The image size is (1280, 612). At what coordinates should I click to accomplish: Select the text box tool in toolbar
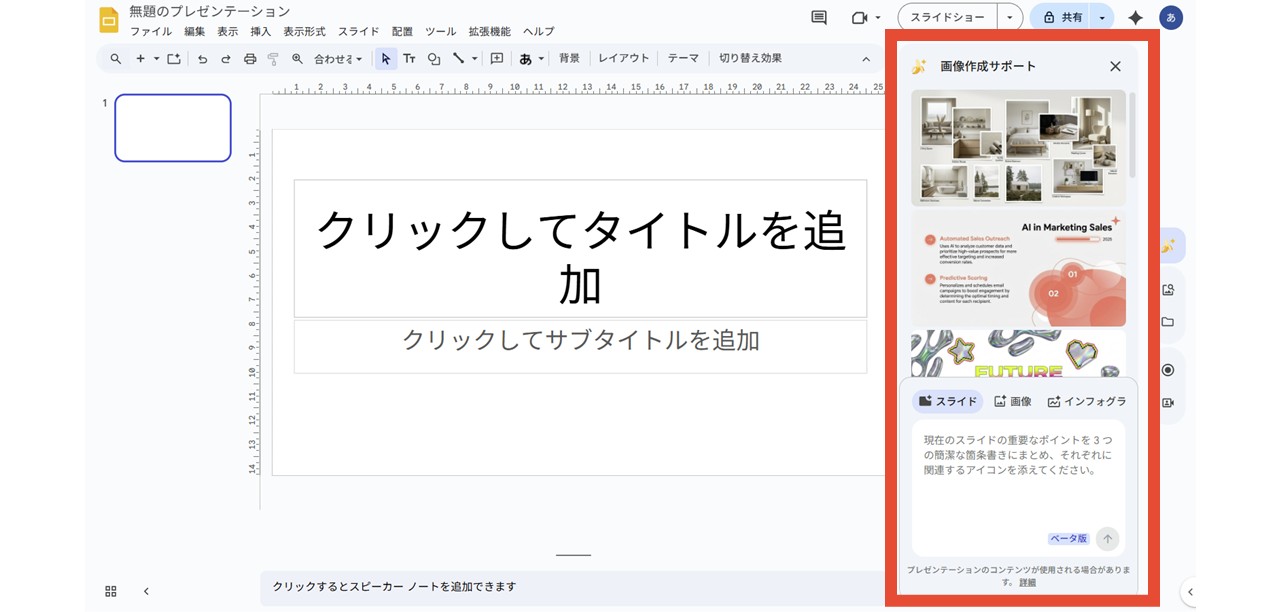410,58
